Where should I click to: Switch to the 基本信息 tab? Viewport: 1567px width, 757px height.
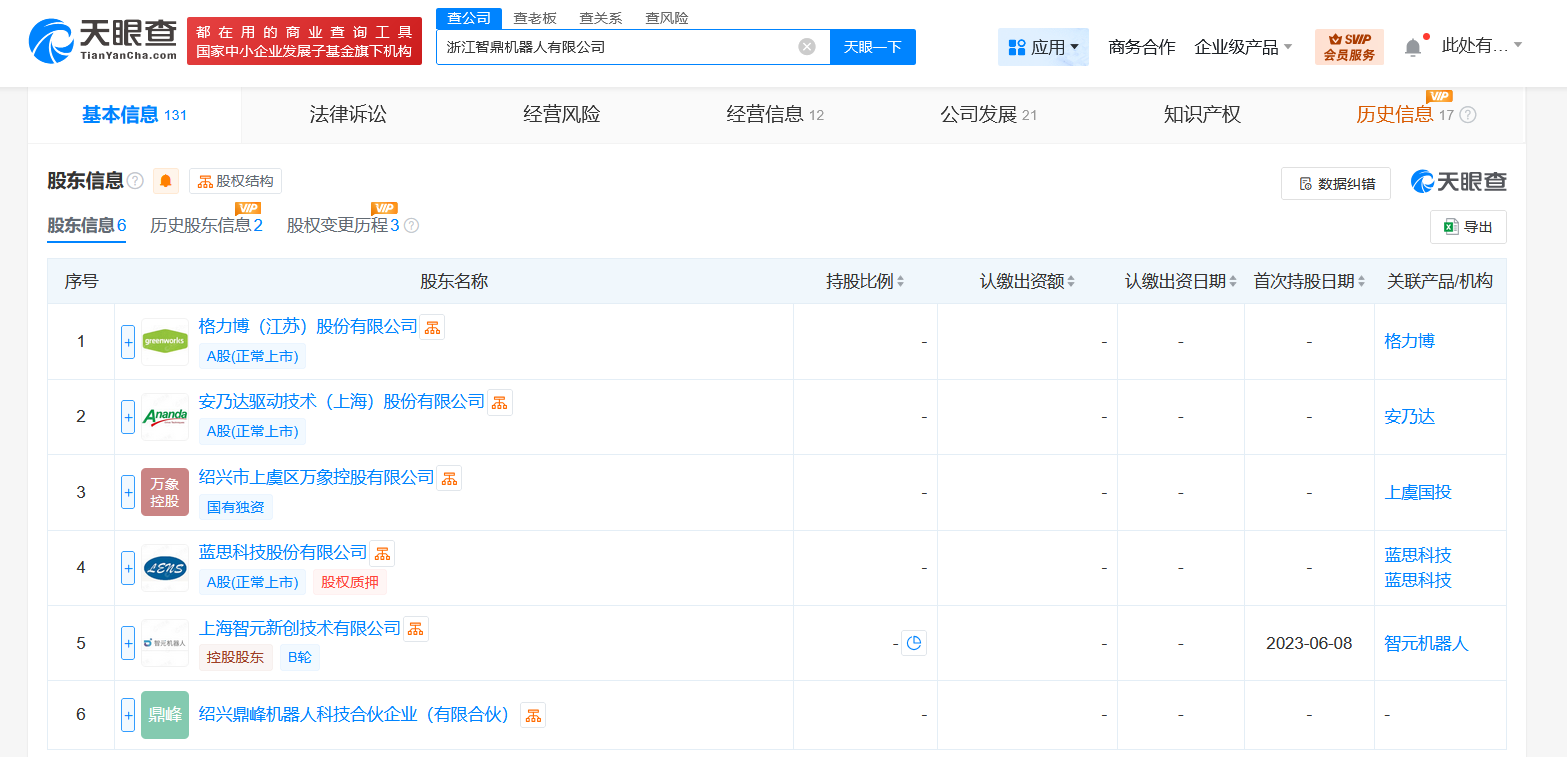tap(134, 115)
